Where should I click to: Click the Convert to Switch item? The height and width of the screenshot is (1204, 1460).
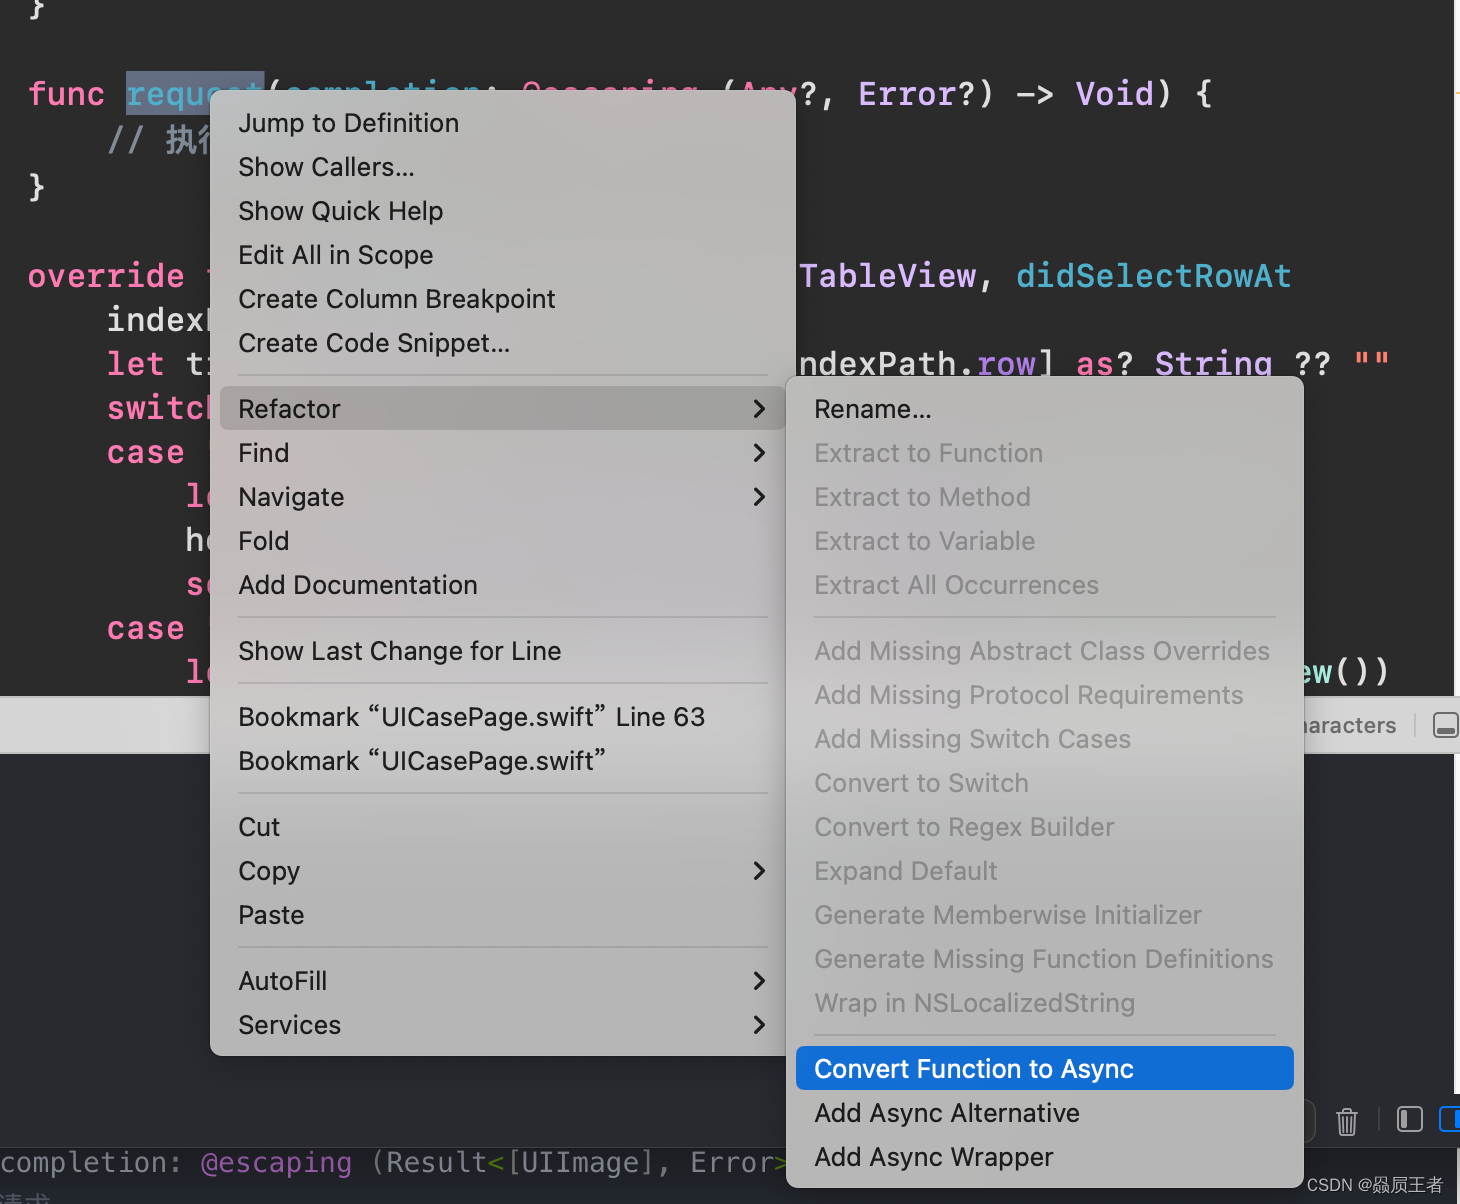[x=1045, y=783]
